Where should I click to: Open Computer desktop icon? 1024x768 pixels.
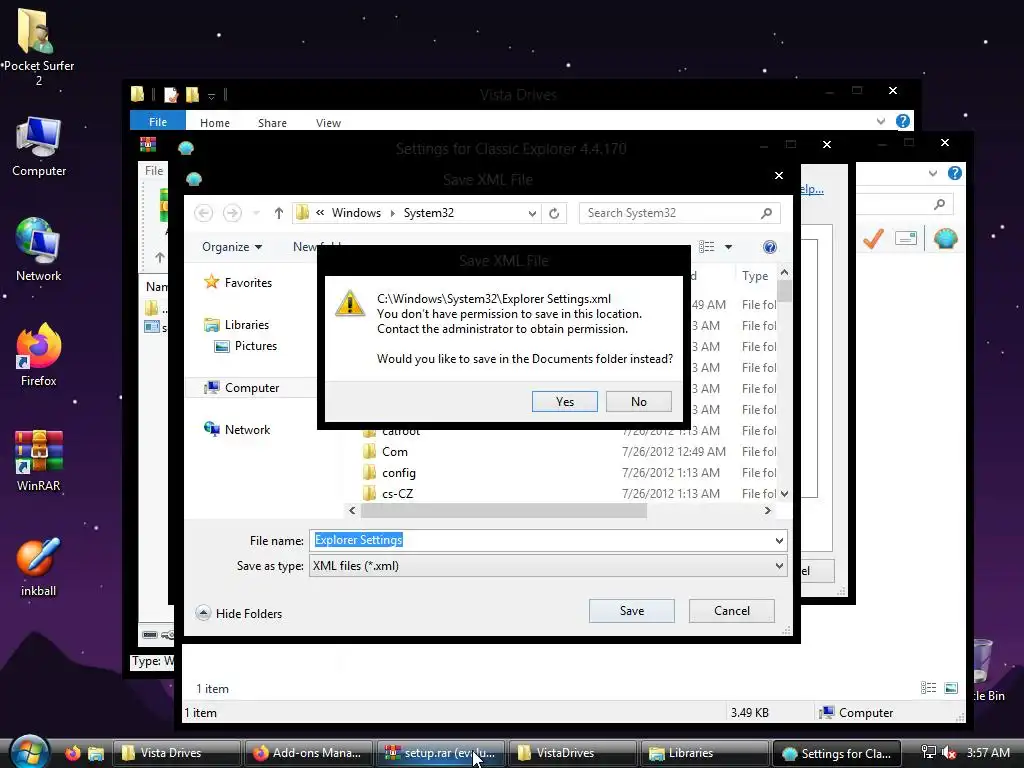(39, 146)
